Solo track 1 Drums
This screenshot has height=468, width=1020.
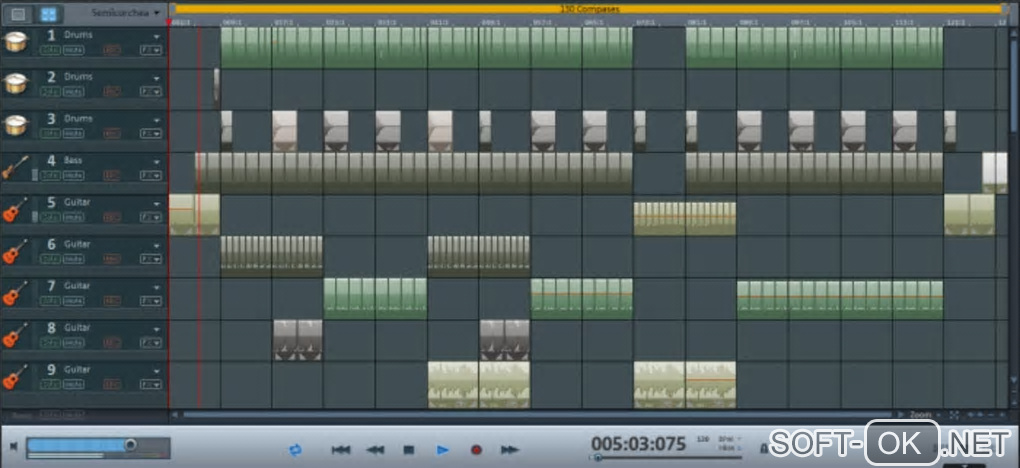[x=50, y=49]
